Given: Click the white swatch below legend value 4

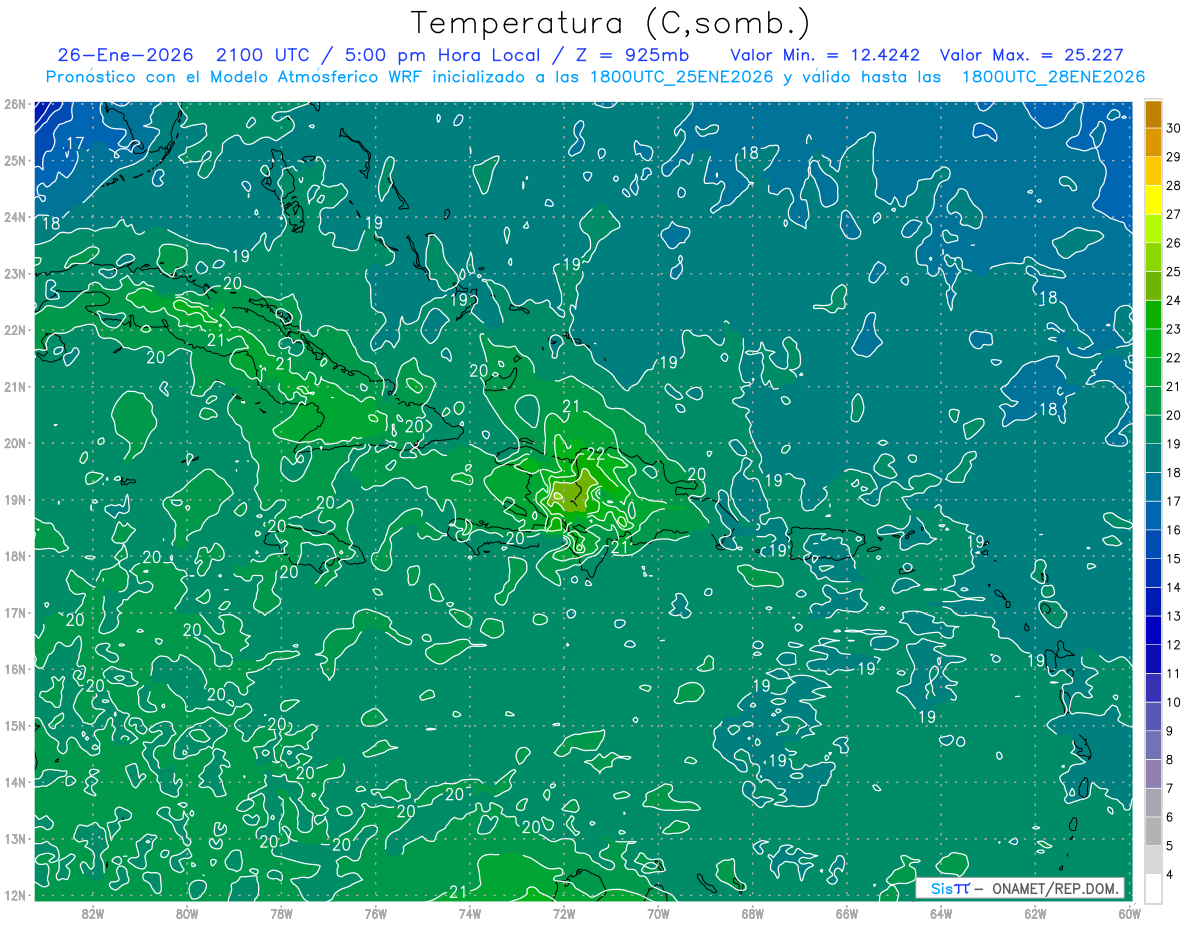Looking at the screenshot, I should click(1154, 888).
